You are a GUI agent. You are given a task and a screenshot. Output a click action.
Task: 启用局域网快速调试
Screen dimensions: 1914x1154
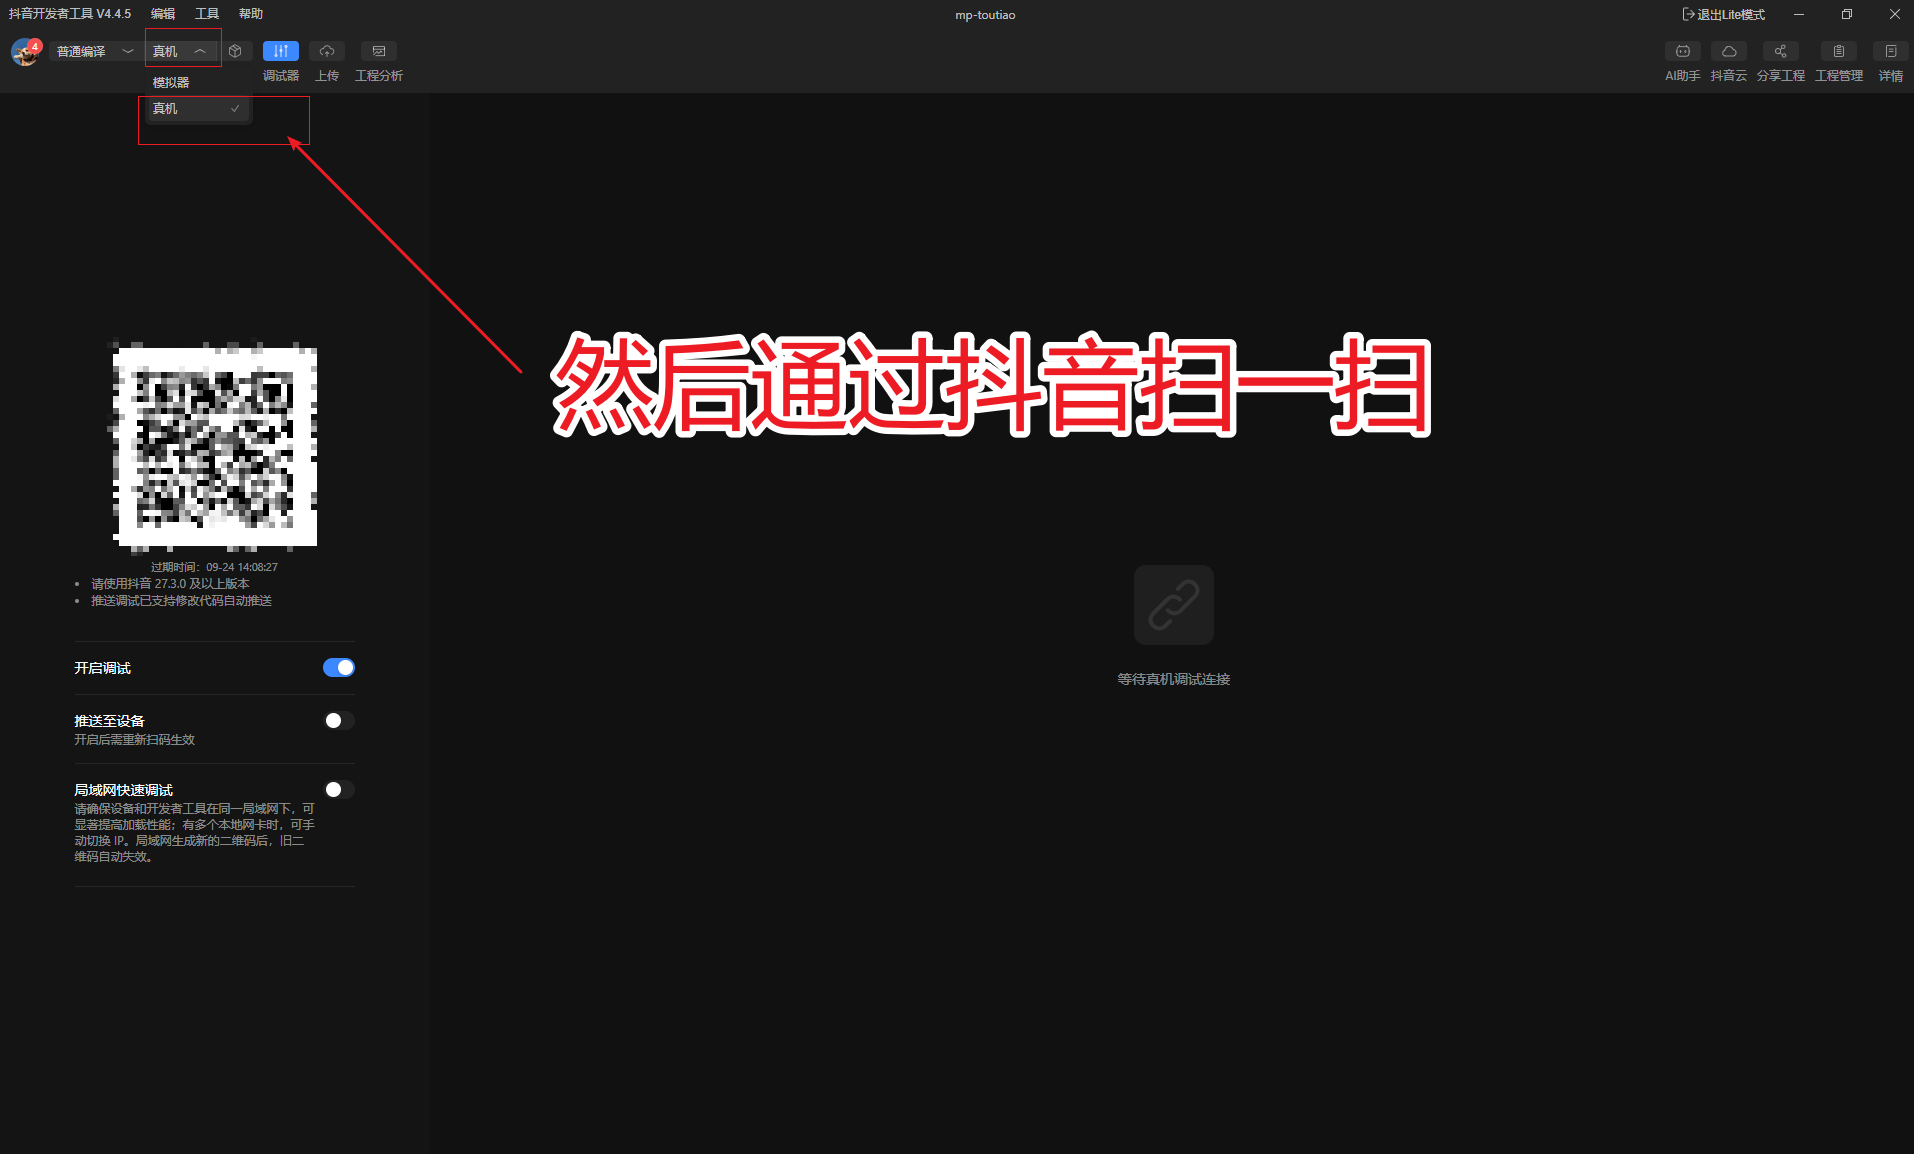(x=338, y=789)
